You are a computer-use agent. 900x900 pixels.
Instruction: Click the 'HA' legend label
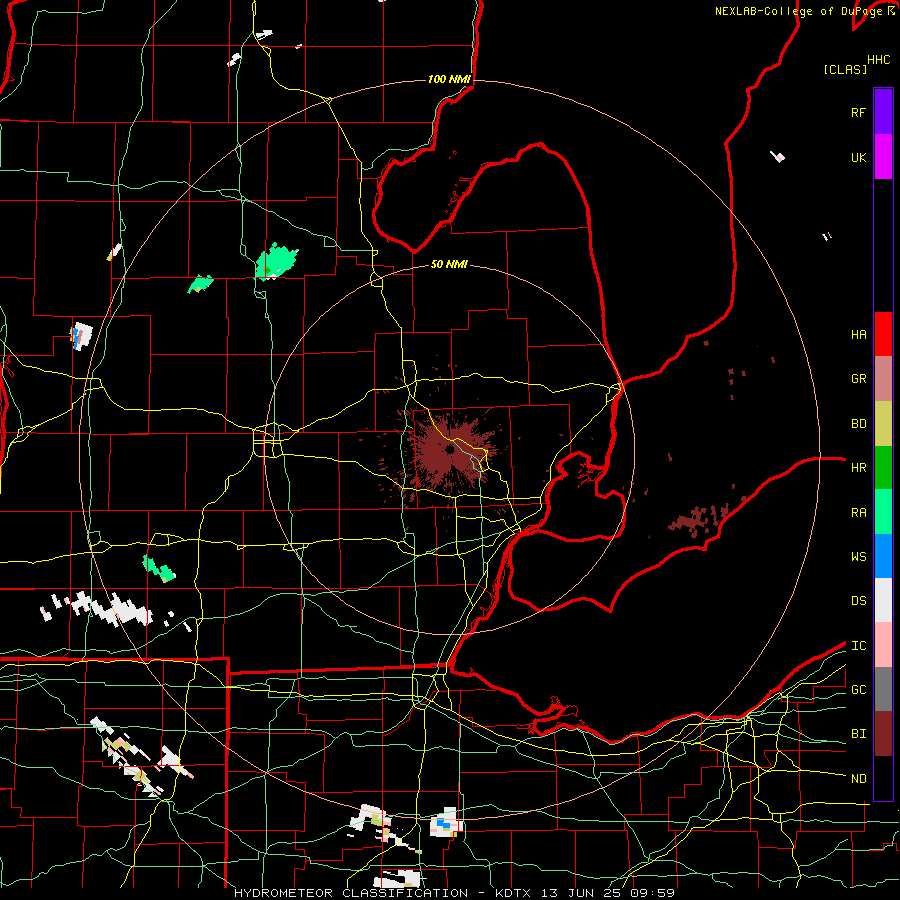pyautogui.click(x=858, y=334)
